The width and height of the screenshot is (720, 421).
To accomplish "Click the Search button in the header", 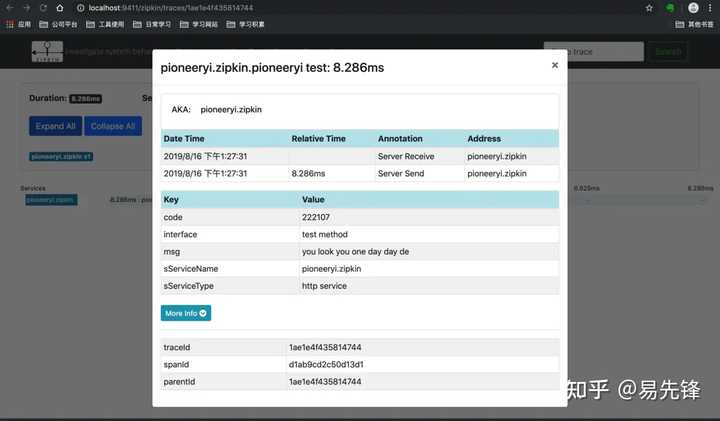I will [669, 51].
